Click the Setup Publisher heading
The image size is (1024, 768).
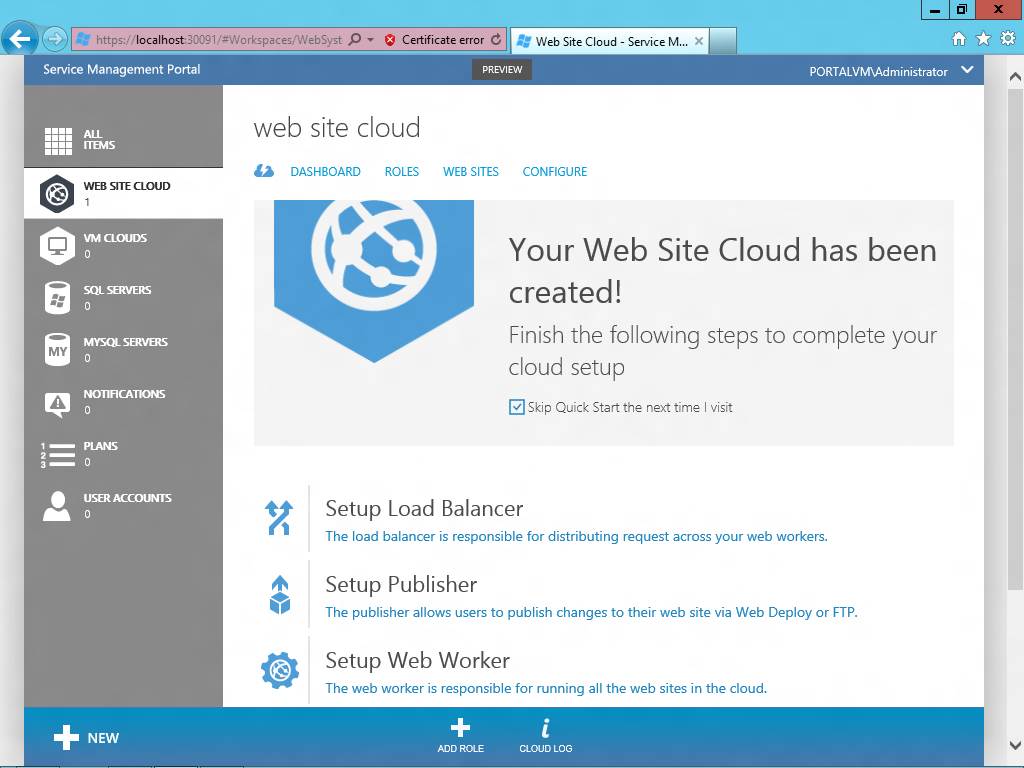(x=401, y=584)
